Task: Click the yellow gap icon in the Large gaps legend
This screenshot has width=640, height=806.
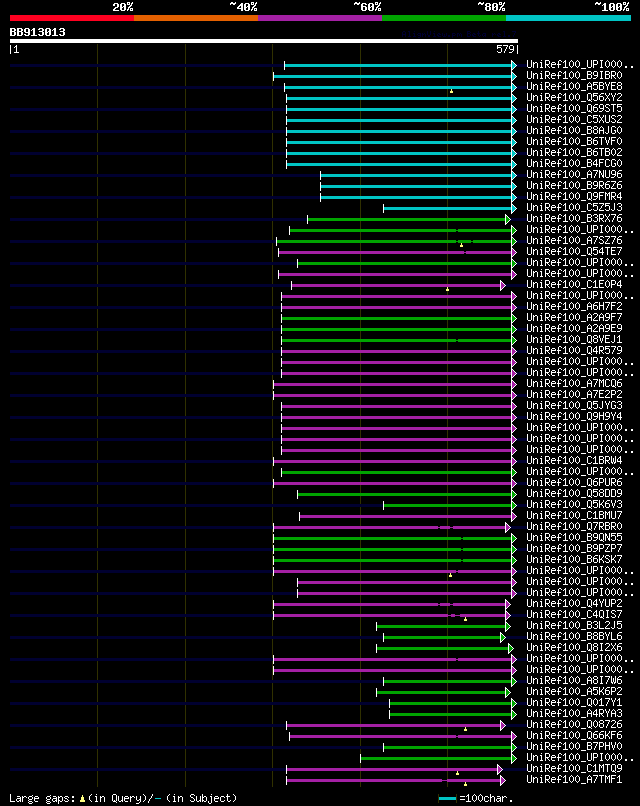Action: tap(82, 799)
